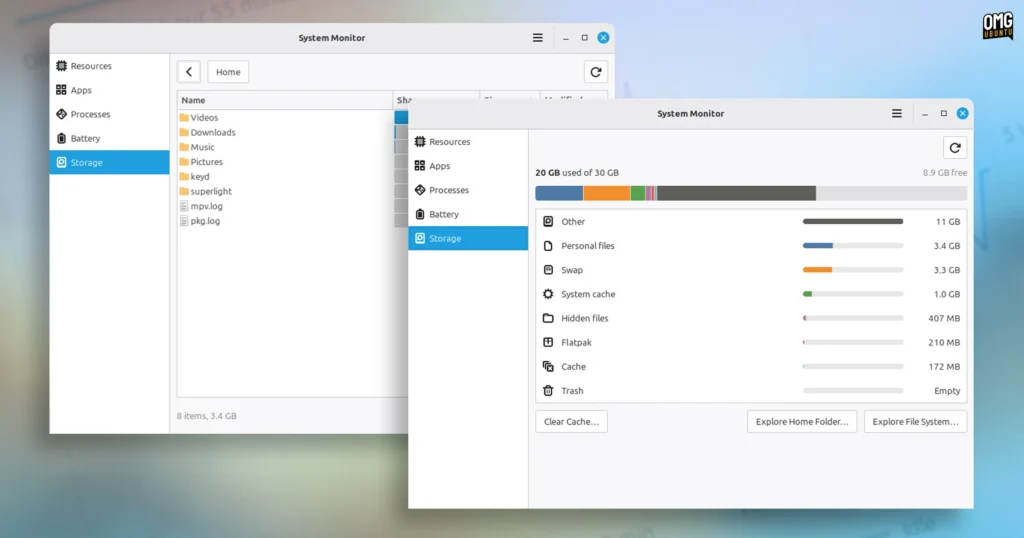Click Storage disk icon in front window sidebar

tap(420, 238)
